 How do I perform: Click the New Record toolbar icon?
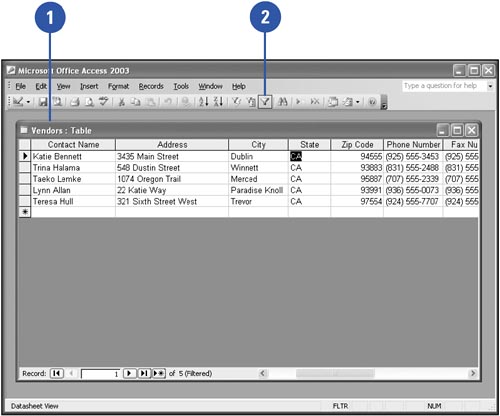click(x=298, y=102)
